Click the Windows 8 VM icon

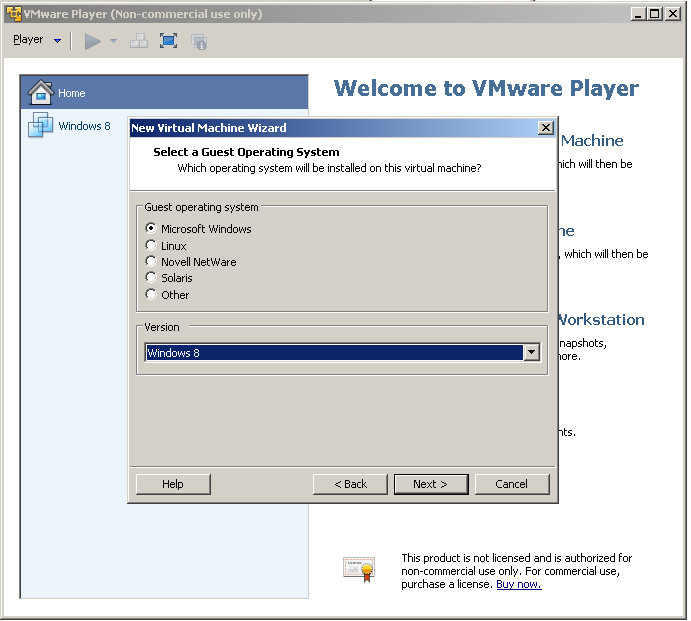click(41, 125)
